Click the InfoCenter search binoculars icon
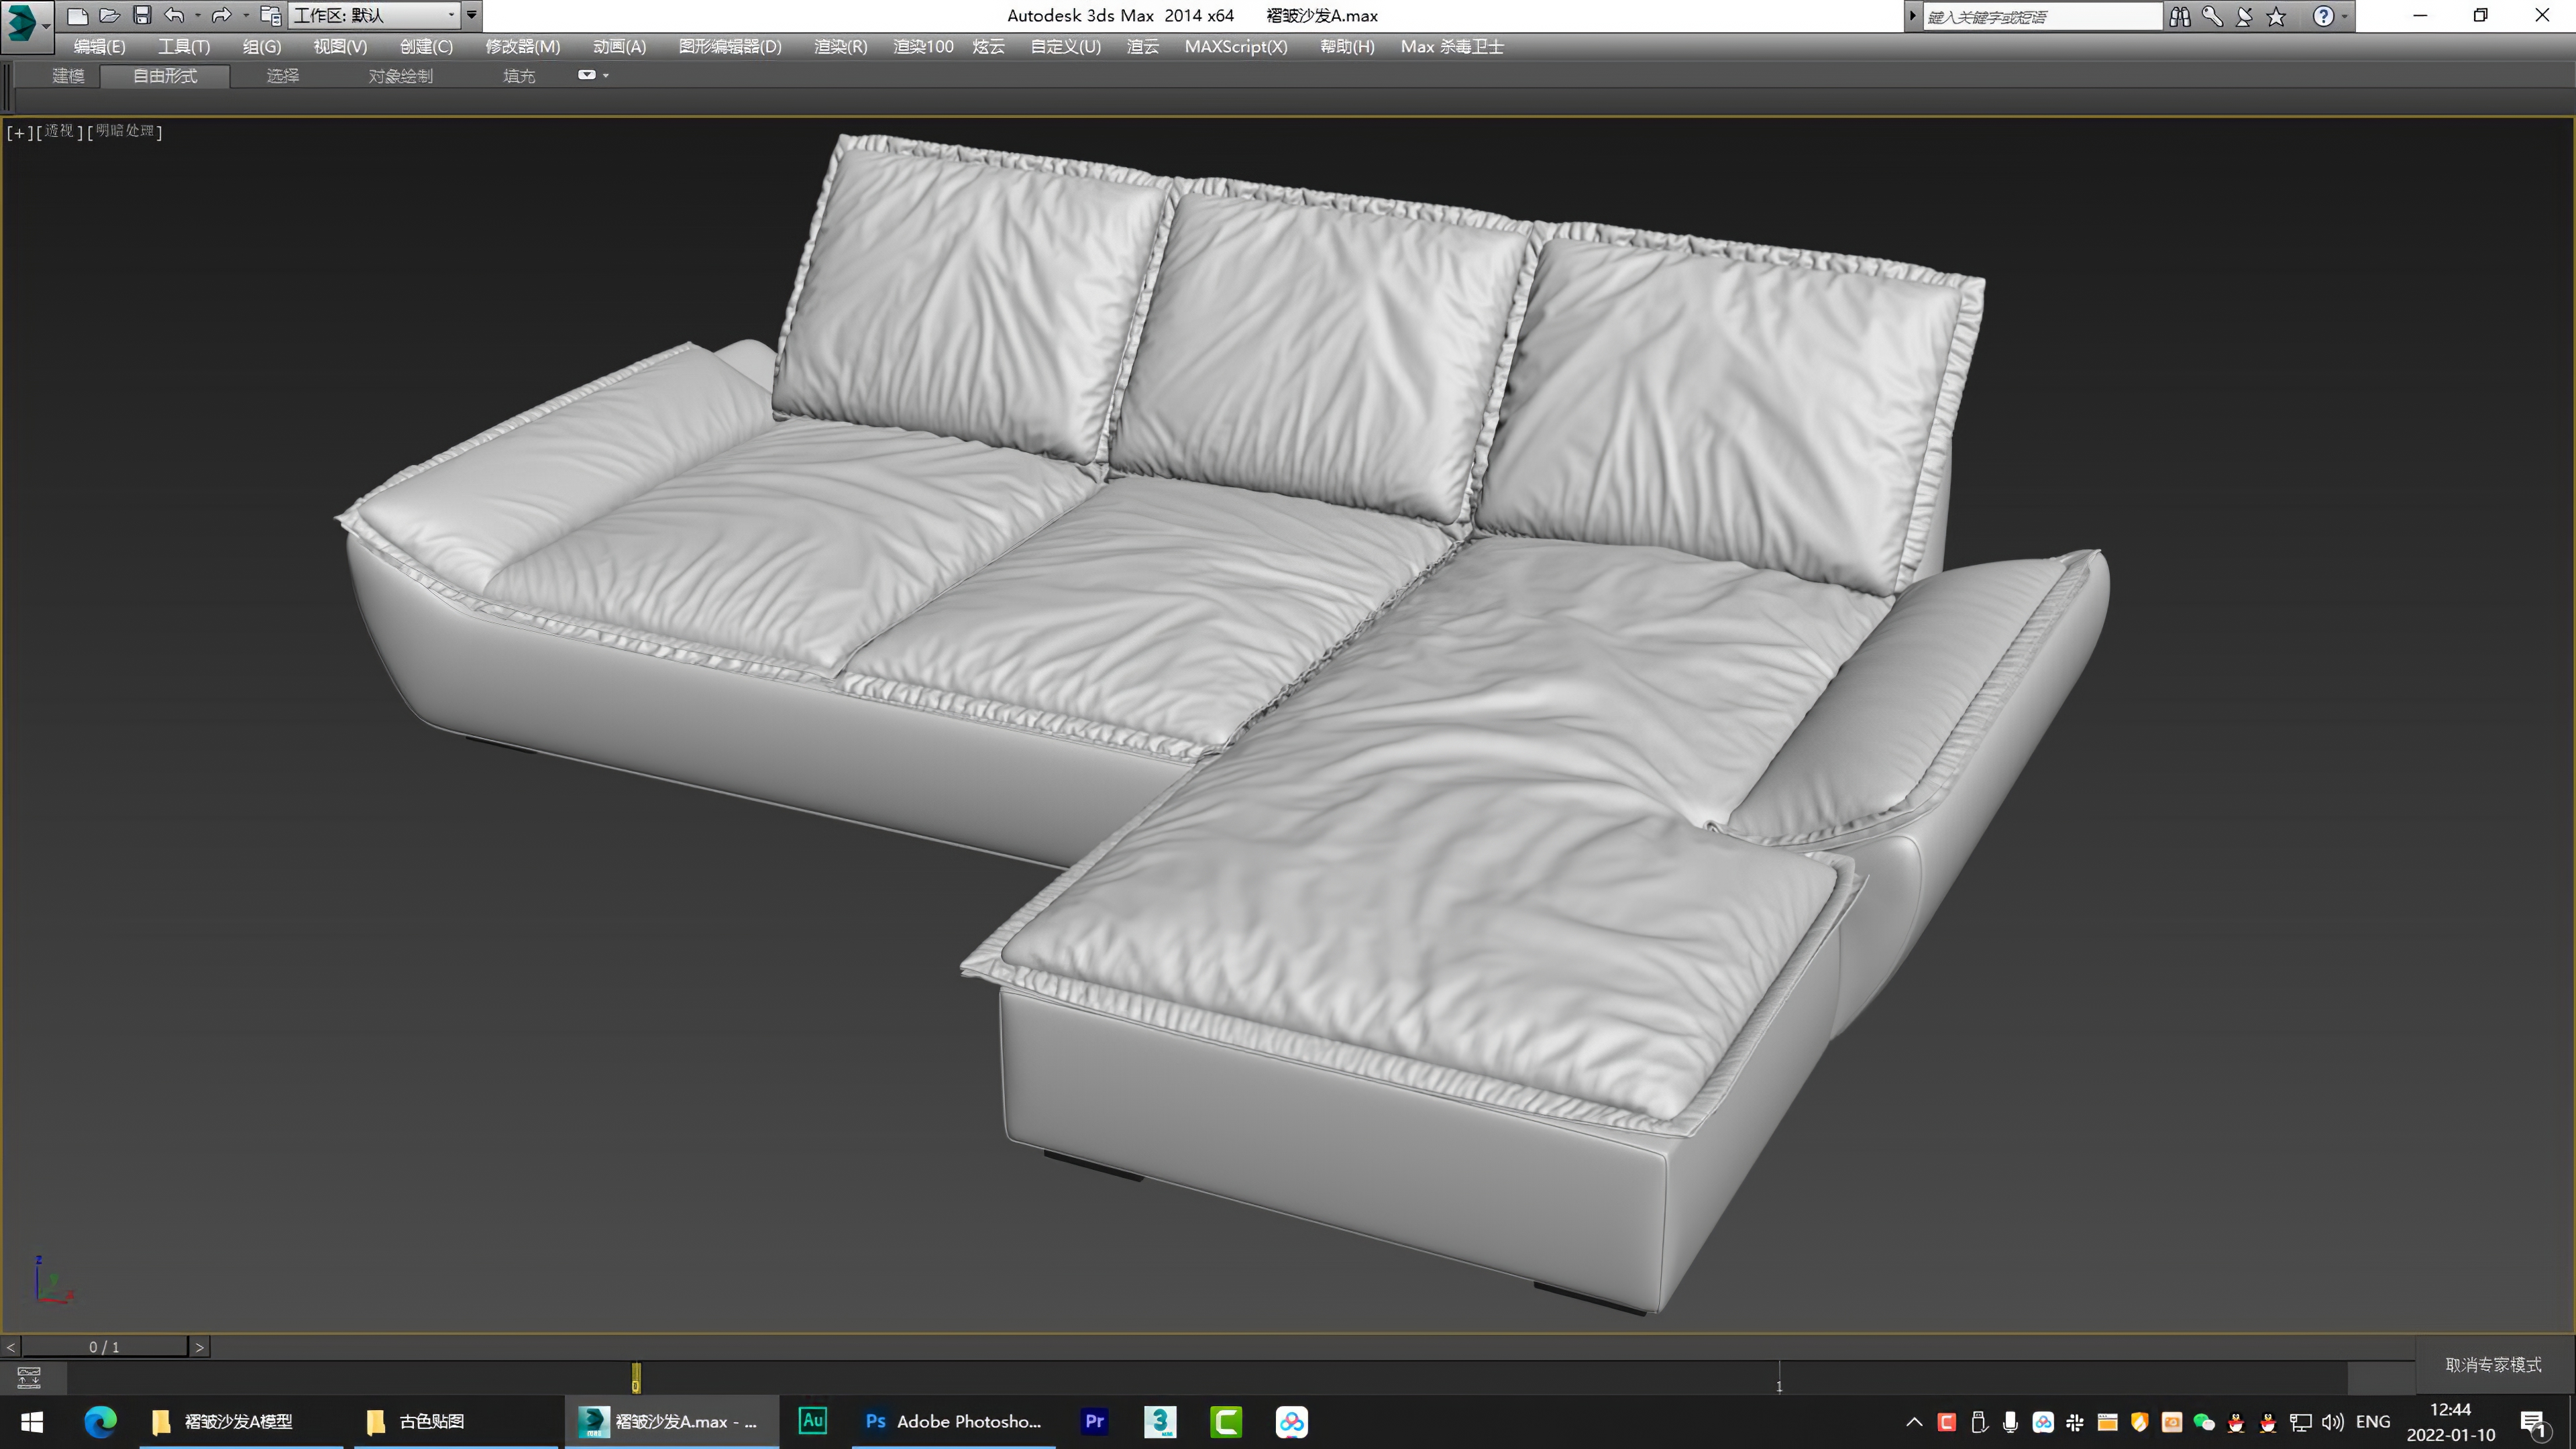2576x1449 pixels. tap(2180, 16)
